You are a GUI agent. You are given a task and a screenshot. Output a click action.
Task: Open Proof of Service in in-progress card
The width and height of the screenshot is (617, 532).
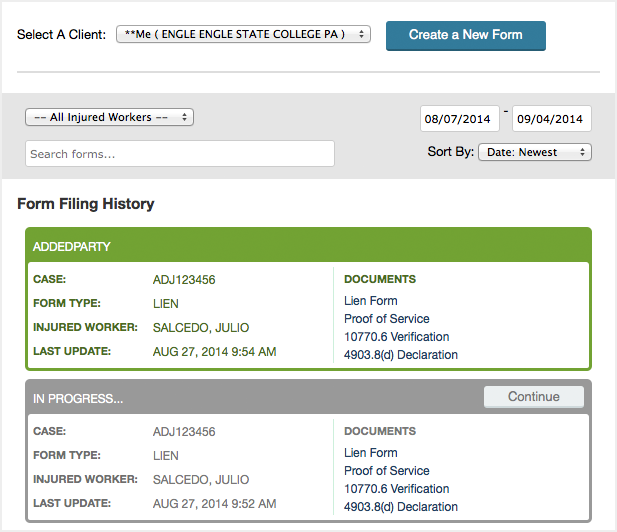(386, 471)
